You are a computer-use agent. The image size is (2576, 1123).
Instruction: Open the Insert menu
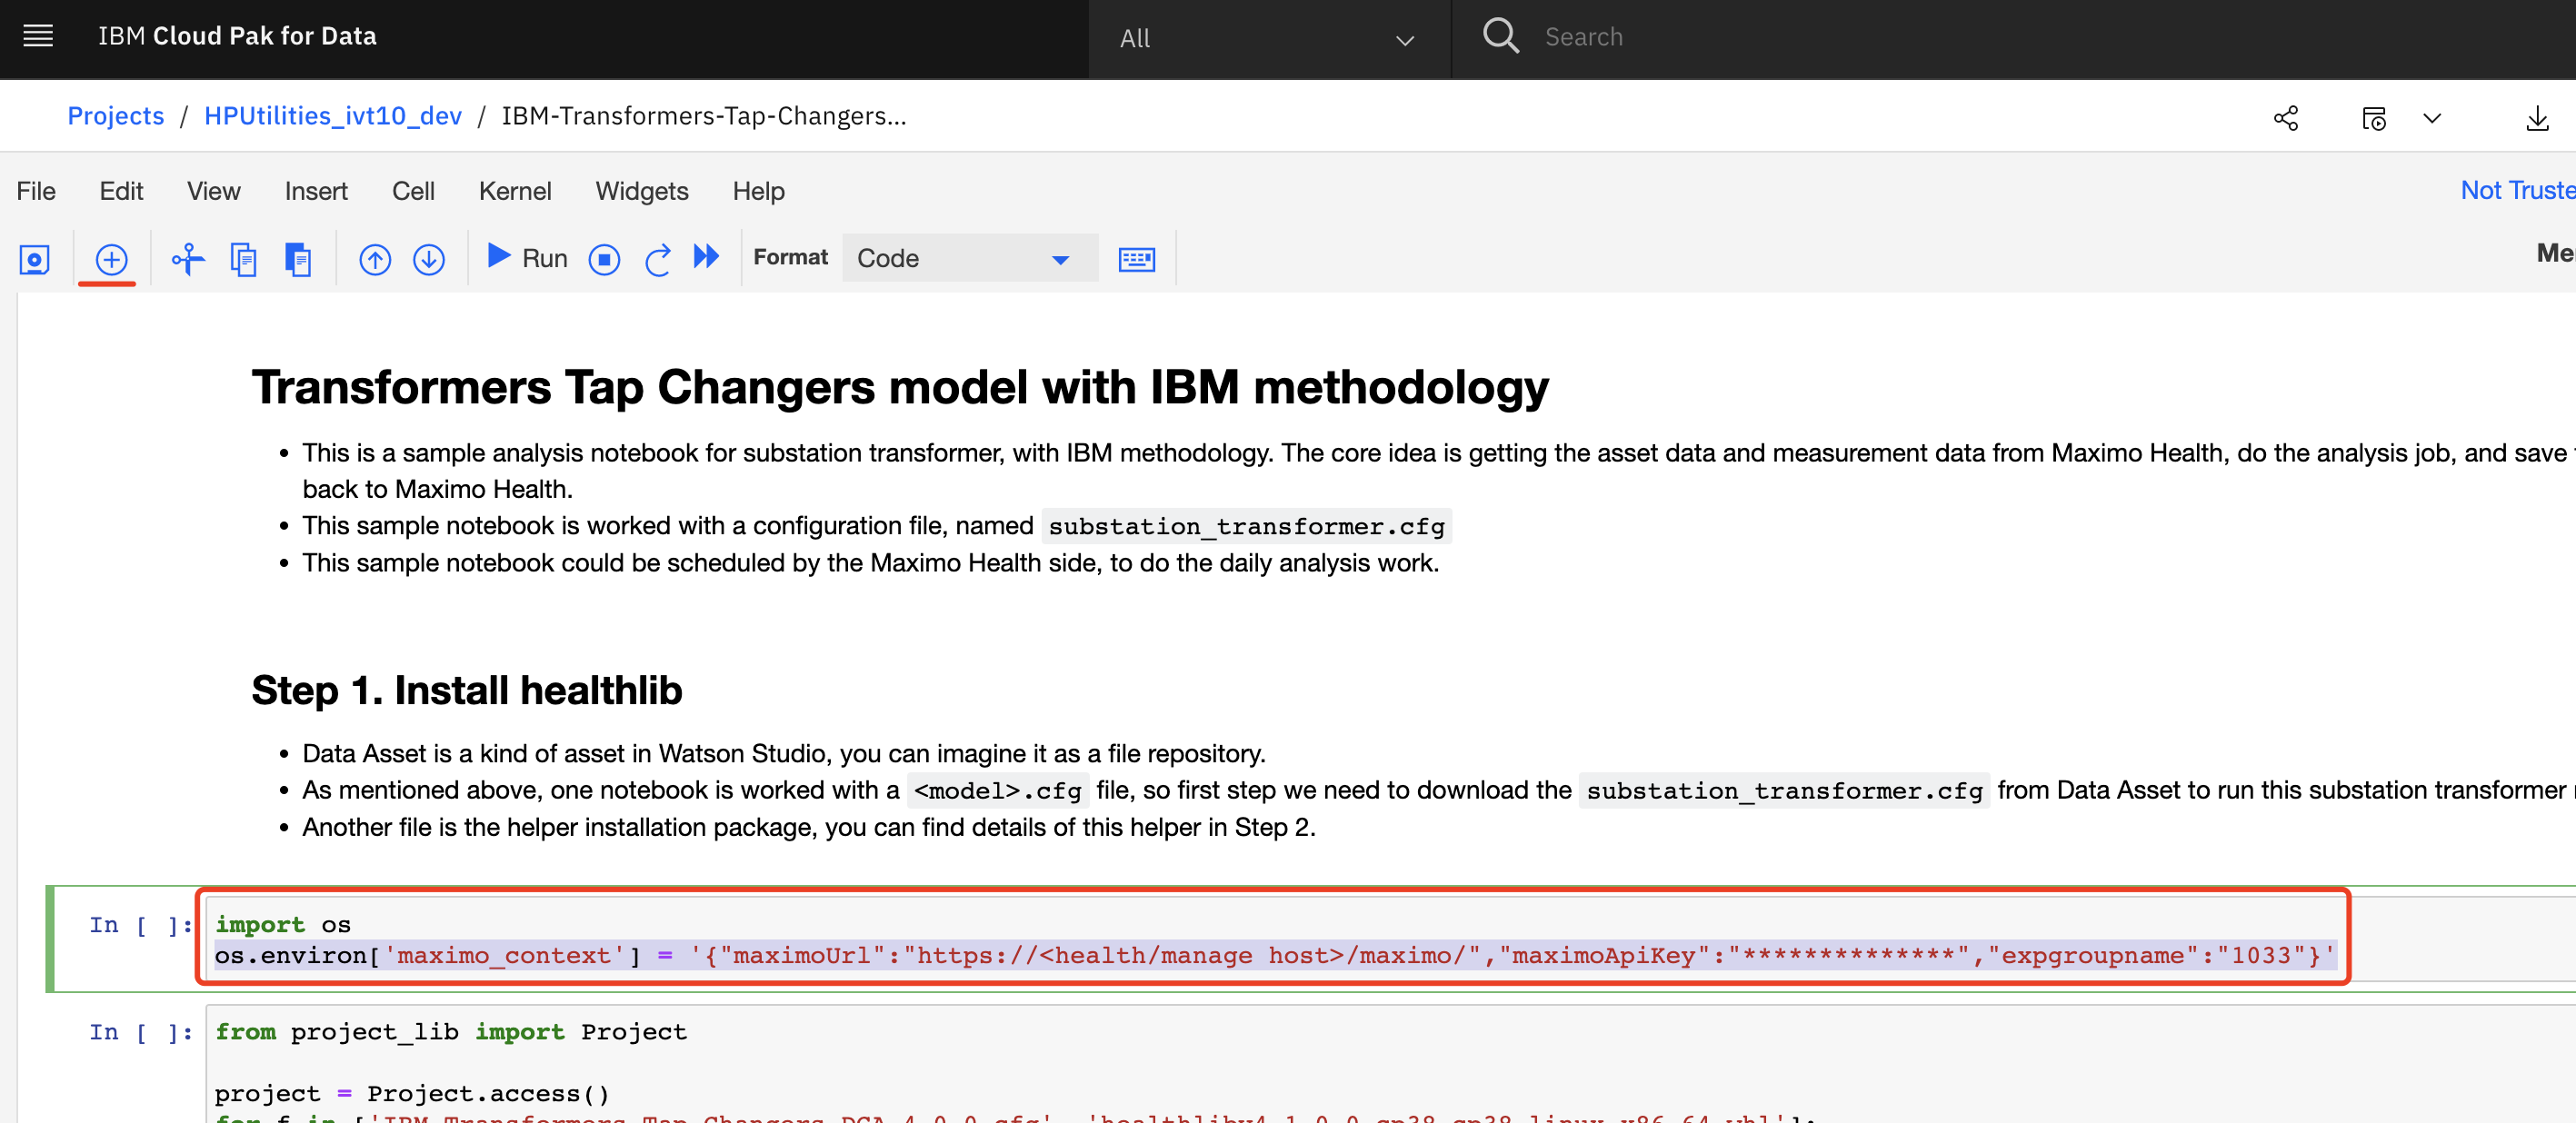click(x=316, y=191)
